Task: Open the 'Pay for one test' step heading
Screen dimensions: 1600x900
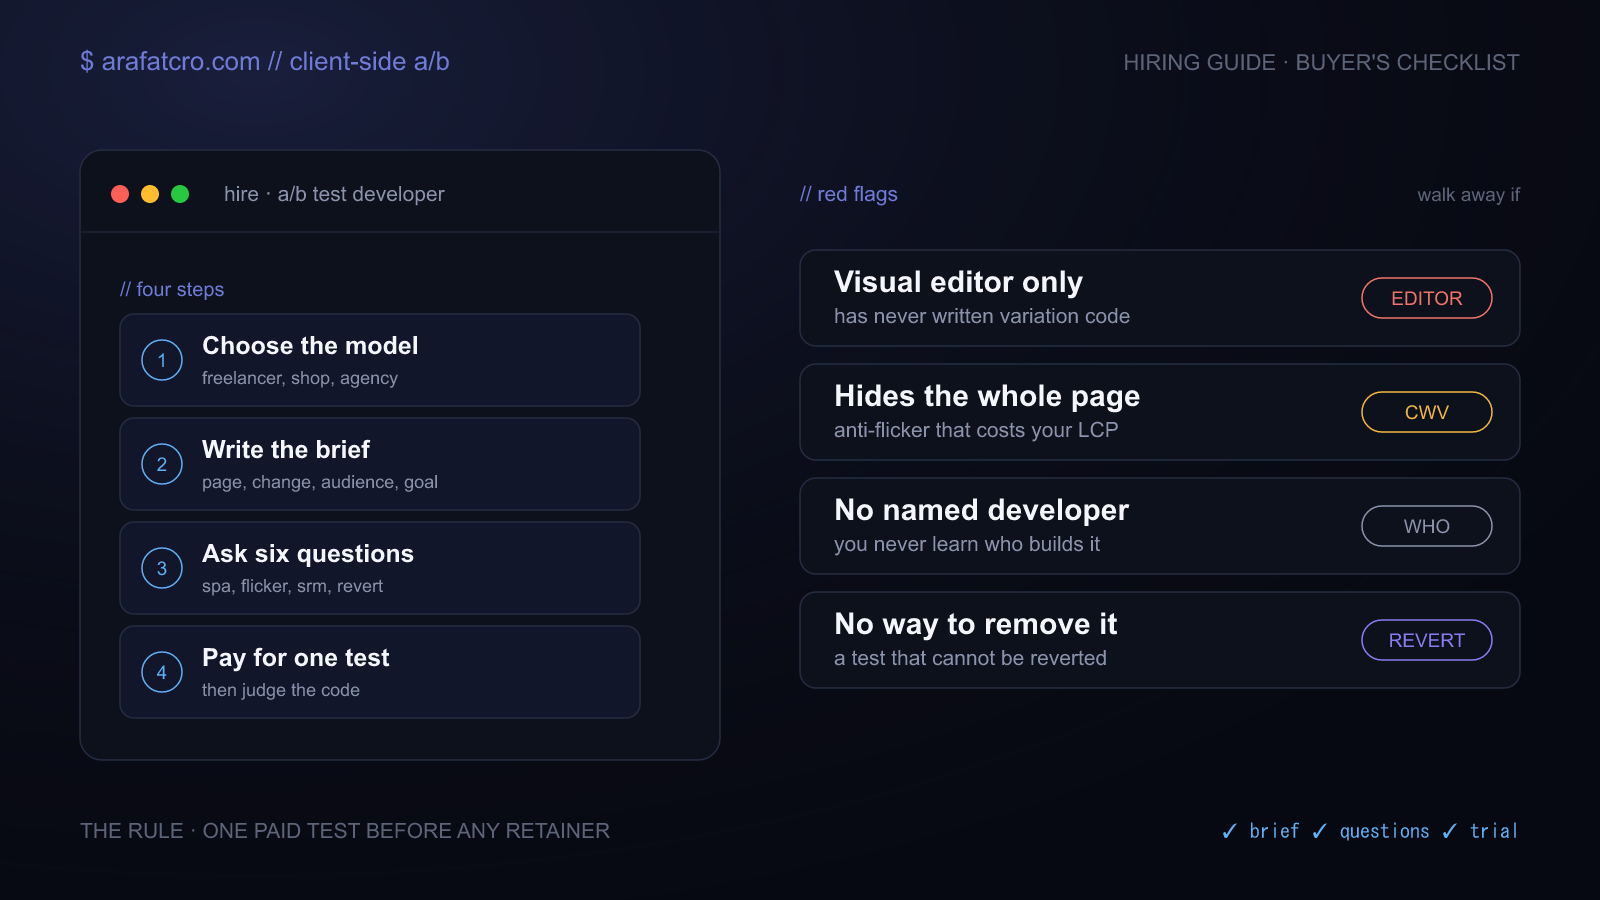Action: 296,658
